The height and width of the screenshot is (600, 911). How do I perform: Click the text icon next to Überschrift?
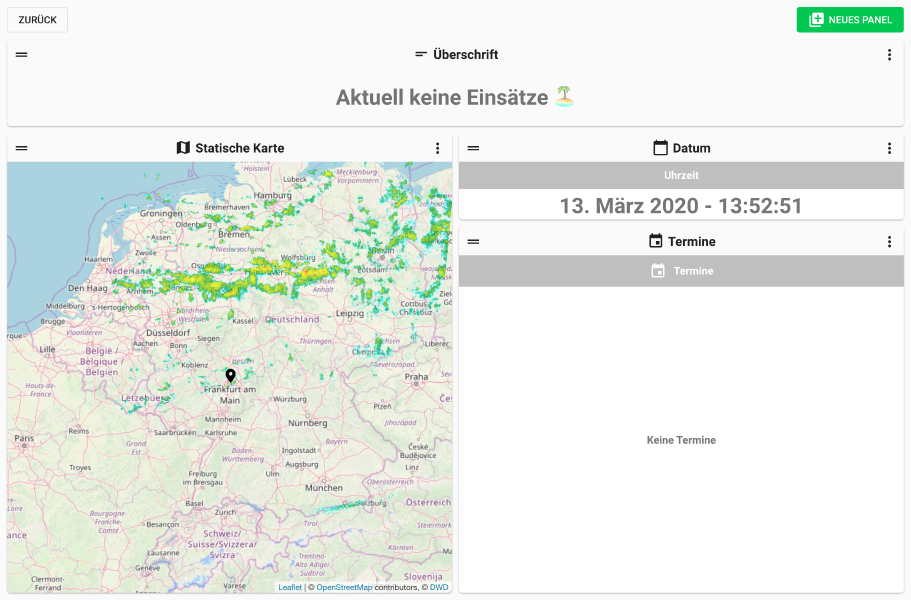tap(421, 54)
